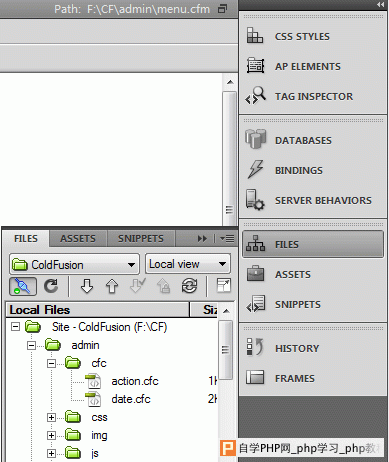389x462 pixels.
Task: Click the Local Files column header
Action: click(98, 310)
